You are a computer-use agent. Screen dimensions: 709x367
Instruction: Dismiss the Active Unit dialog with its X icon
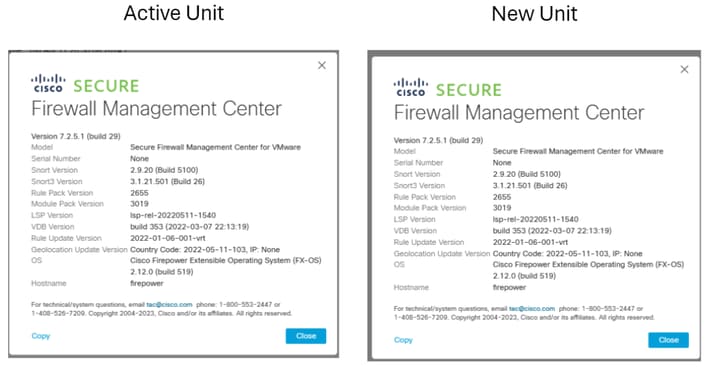coord(322,66)
